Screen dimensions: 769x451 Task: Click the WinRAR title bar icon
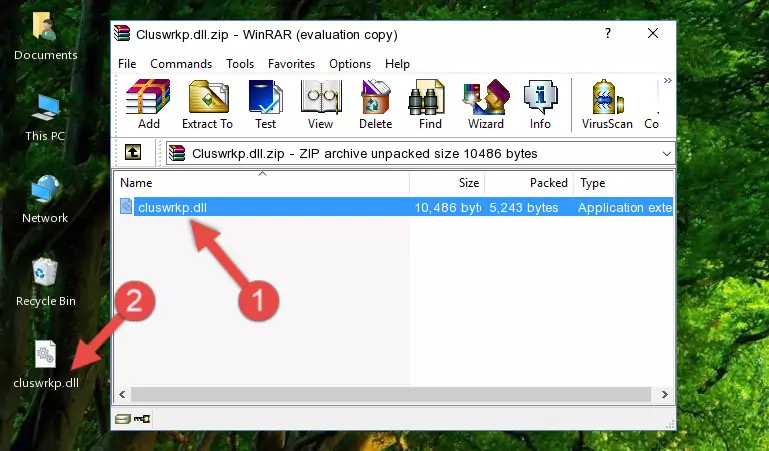click(122, 34)
